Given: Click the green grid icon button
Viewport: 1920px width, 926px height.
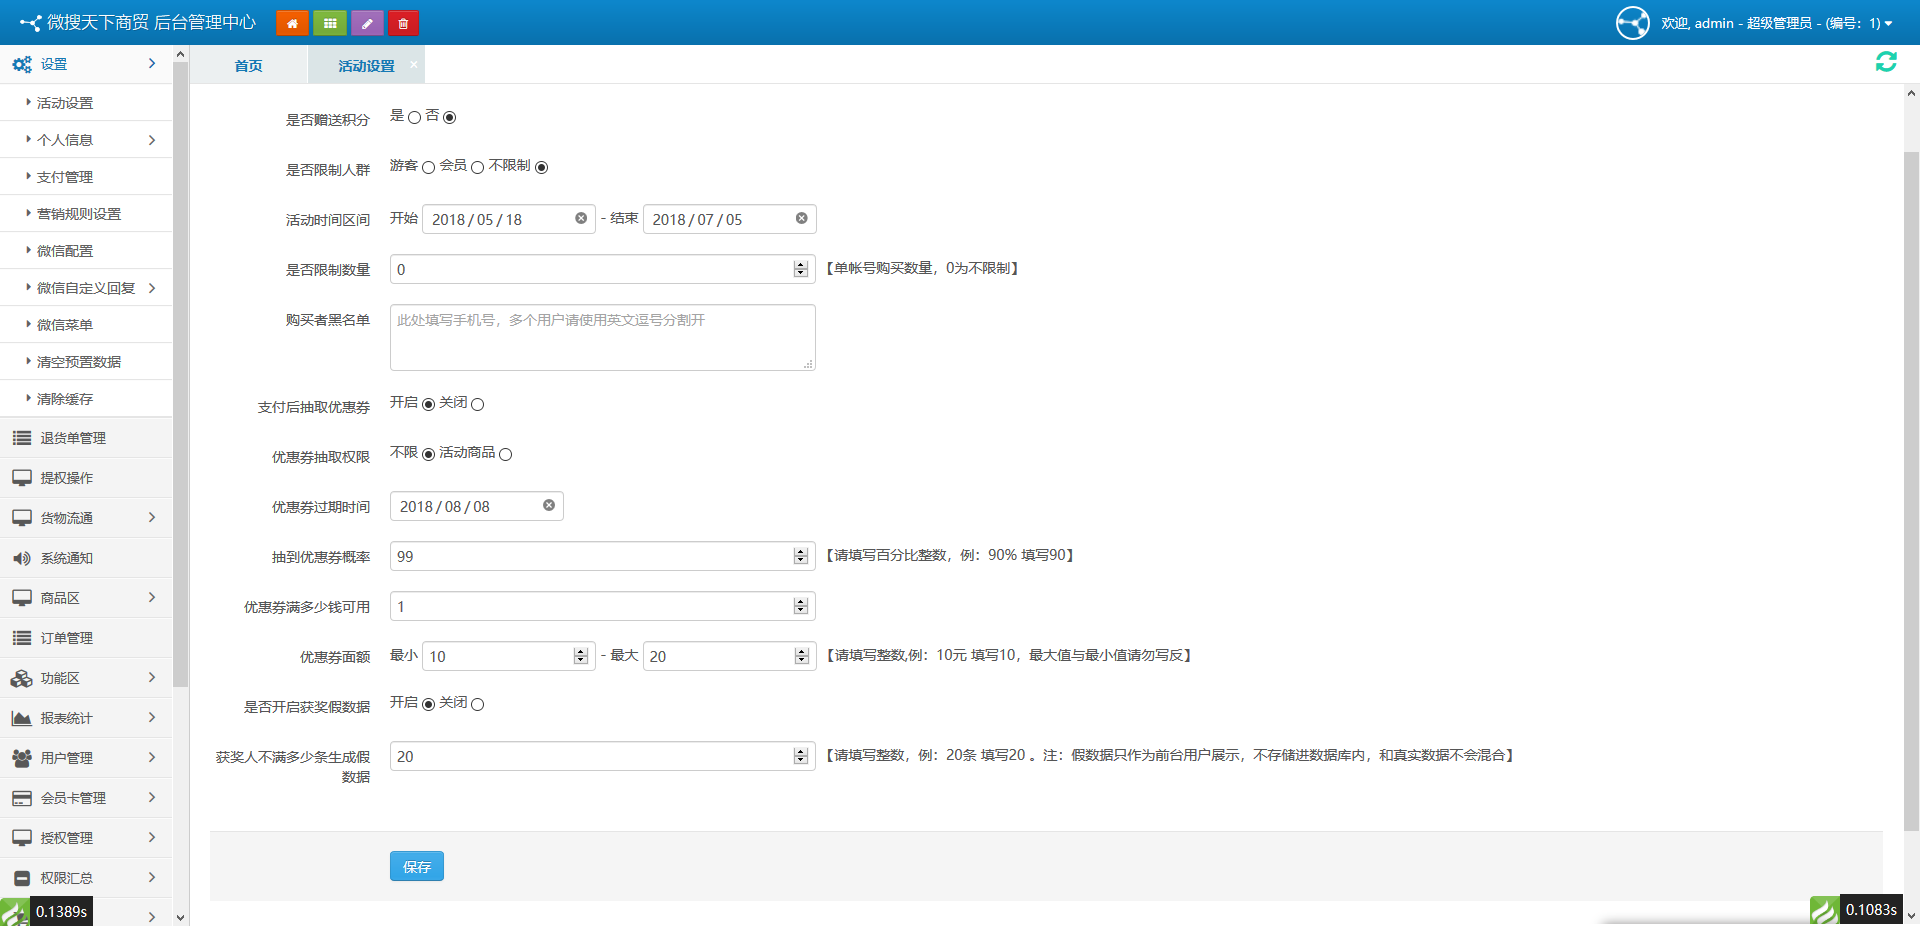Looking at the screenshot, I should (330, 23).
